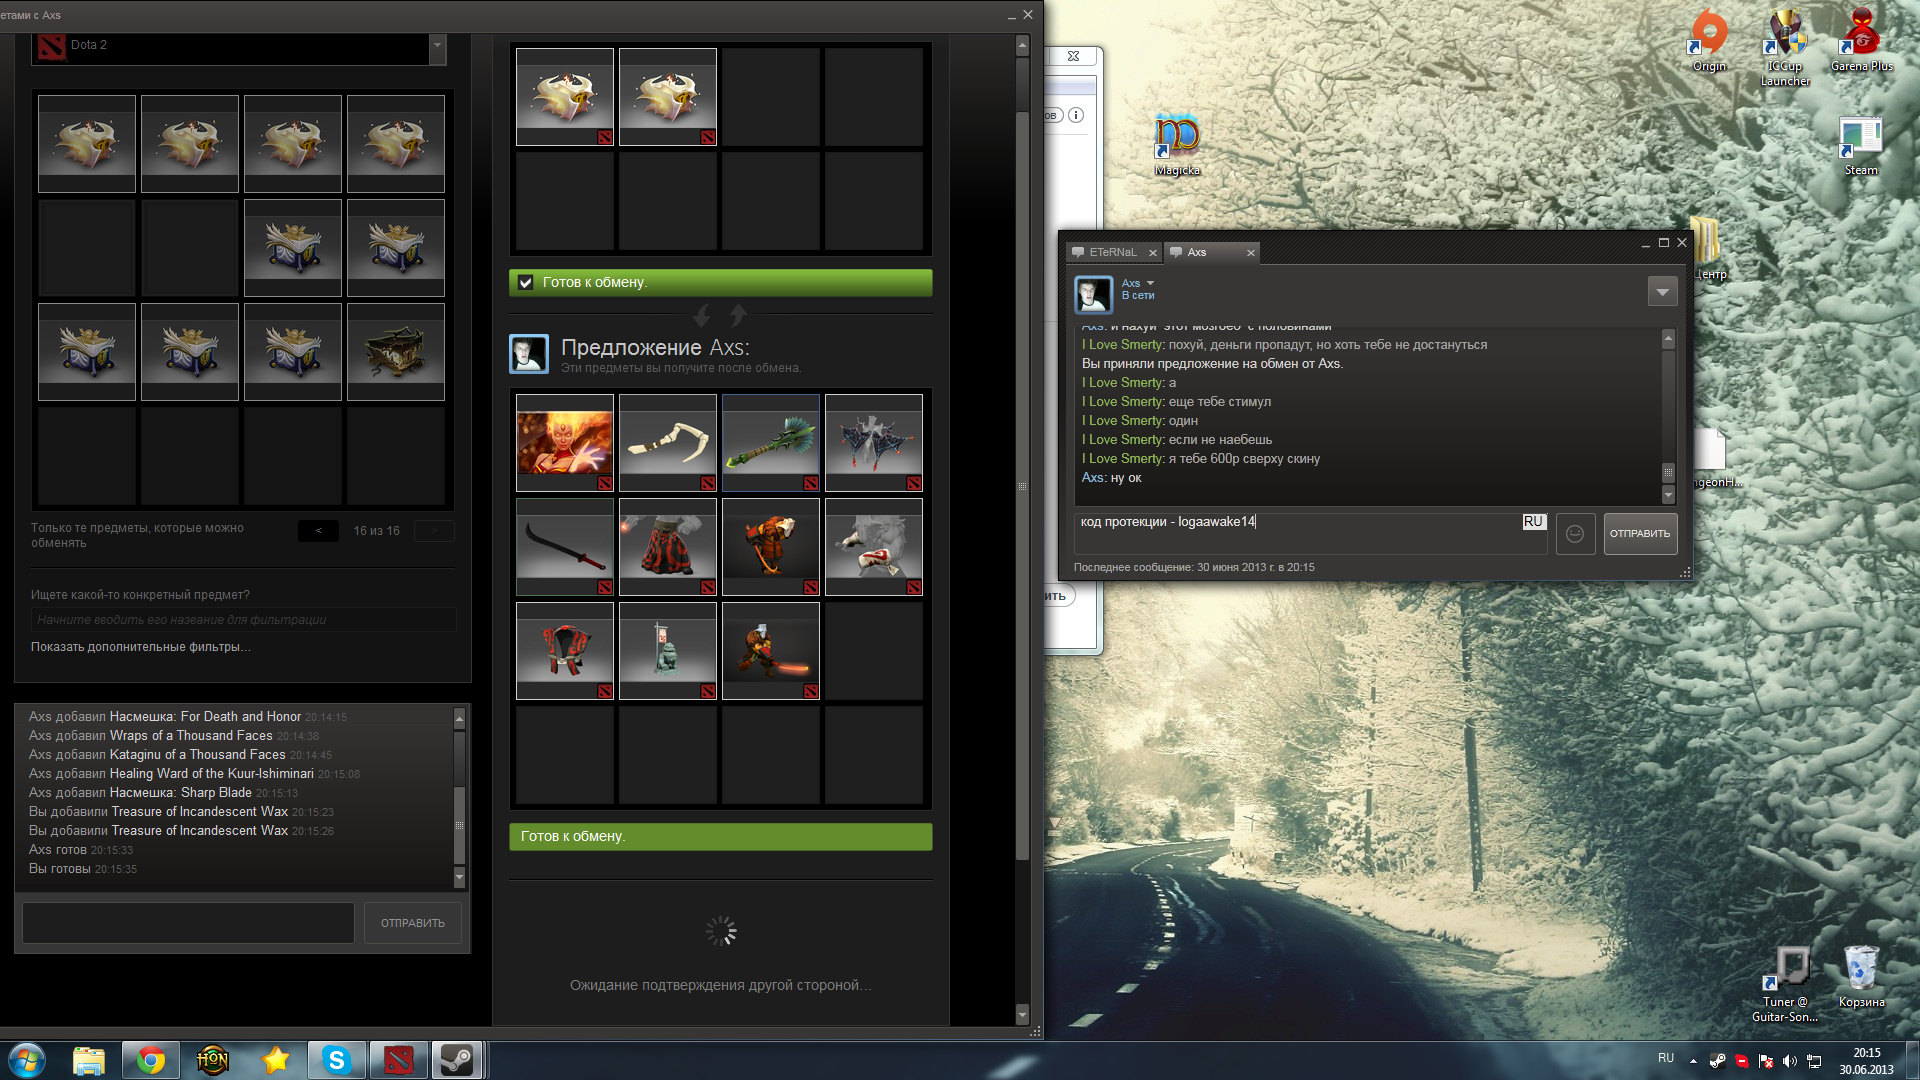
Task: Open Steam from taskbar
Action: (x=458, y=1060)
